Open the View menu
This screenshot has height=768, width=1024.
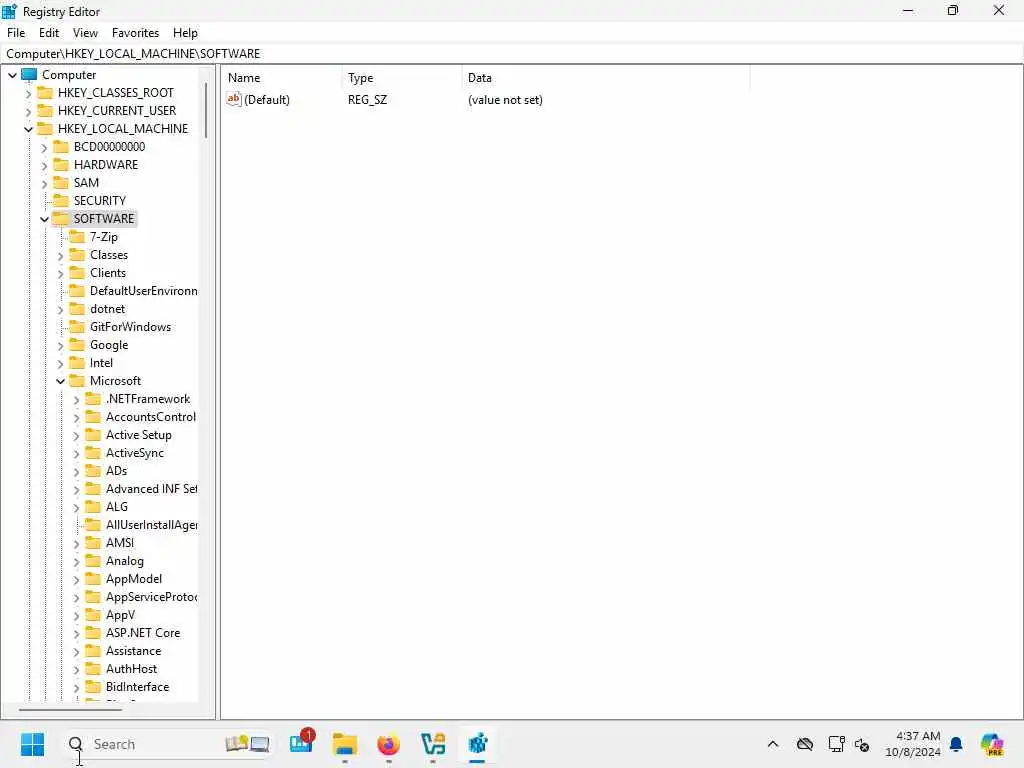point(85,33)
